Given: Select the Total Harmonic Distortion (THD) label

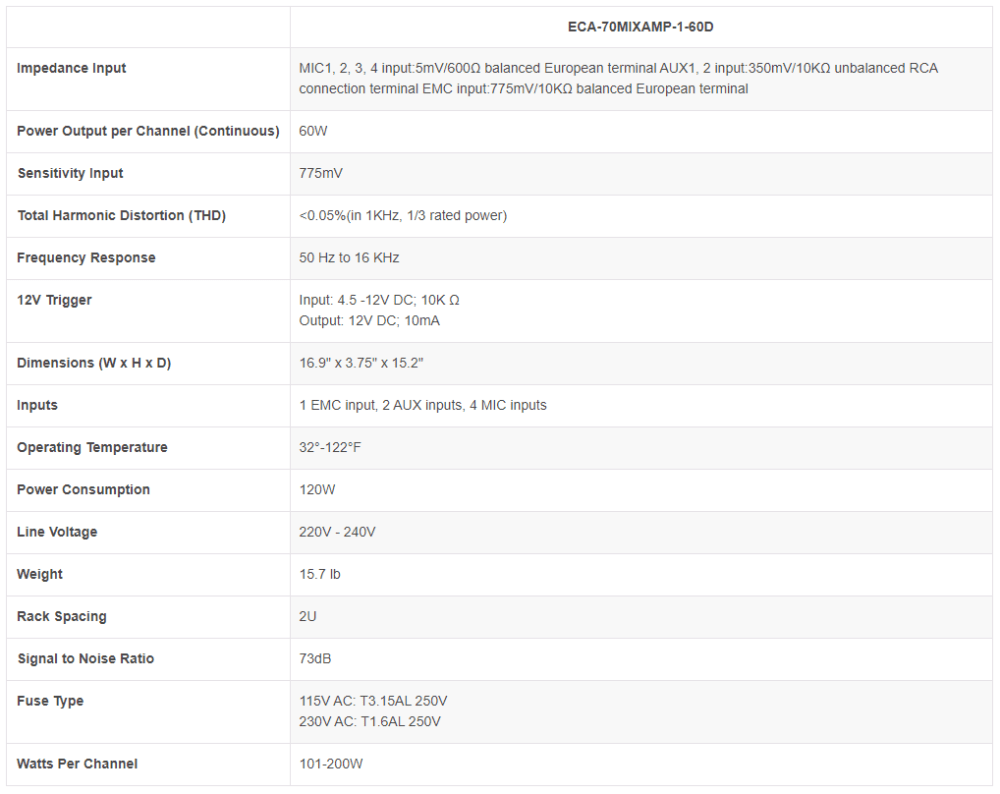Looking at the screenshot, I should coord(122,216).
